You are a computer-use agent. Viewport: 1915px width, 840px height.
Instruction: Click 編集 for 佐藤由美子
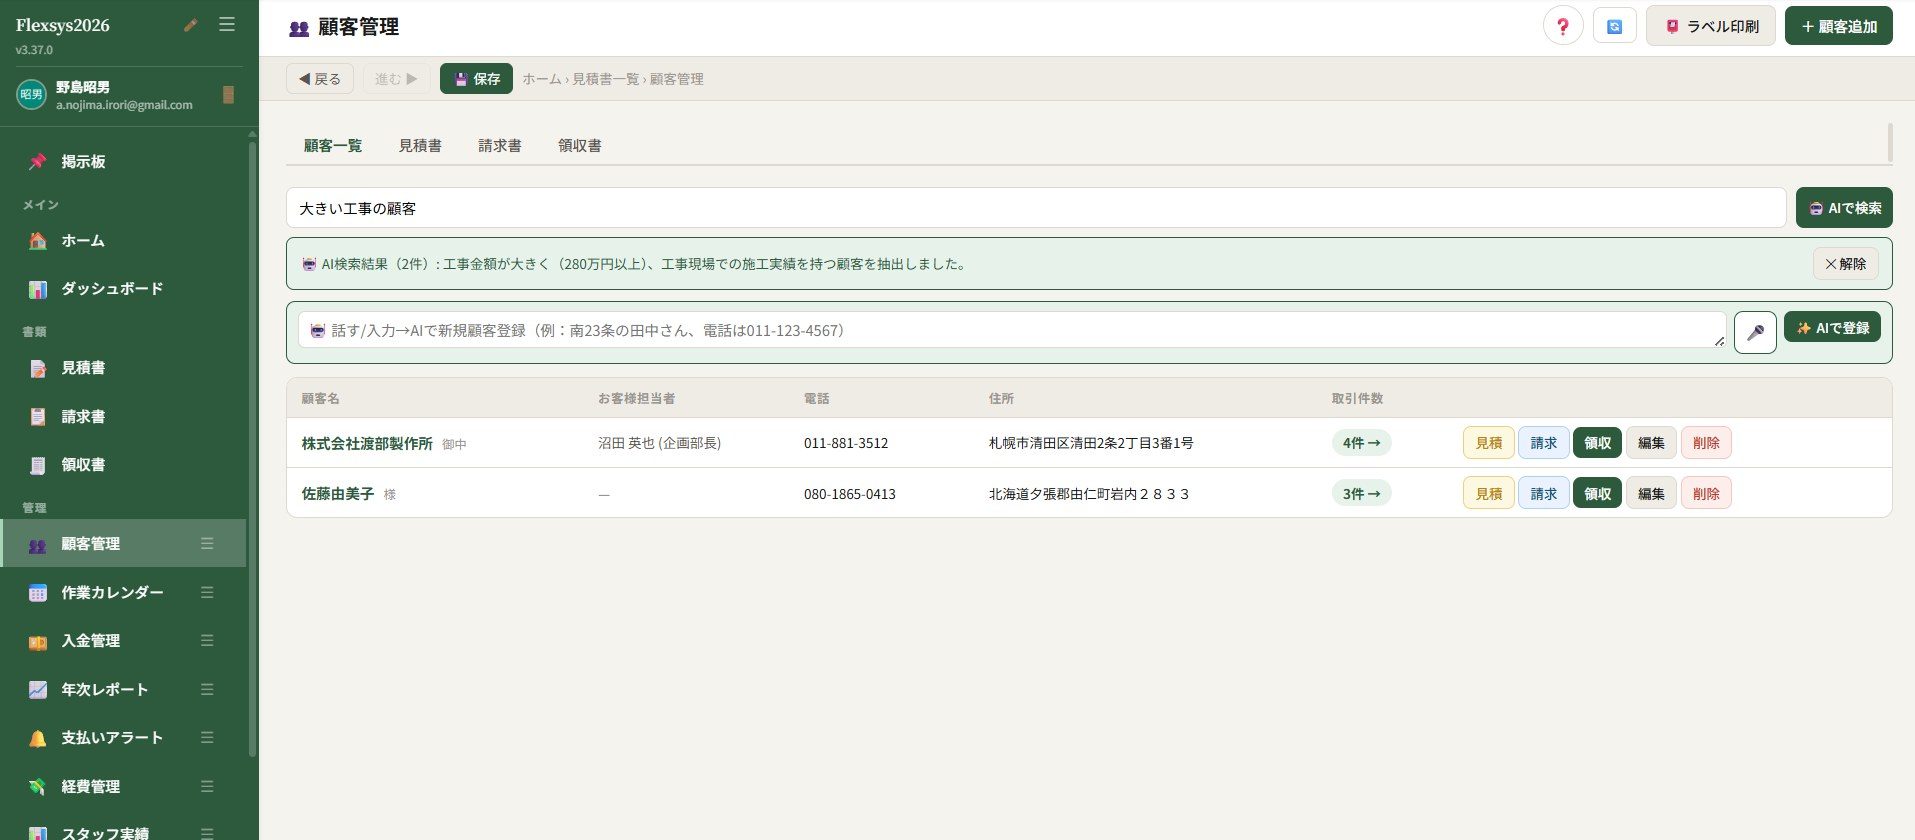click(x=1651, y=493)
